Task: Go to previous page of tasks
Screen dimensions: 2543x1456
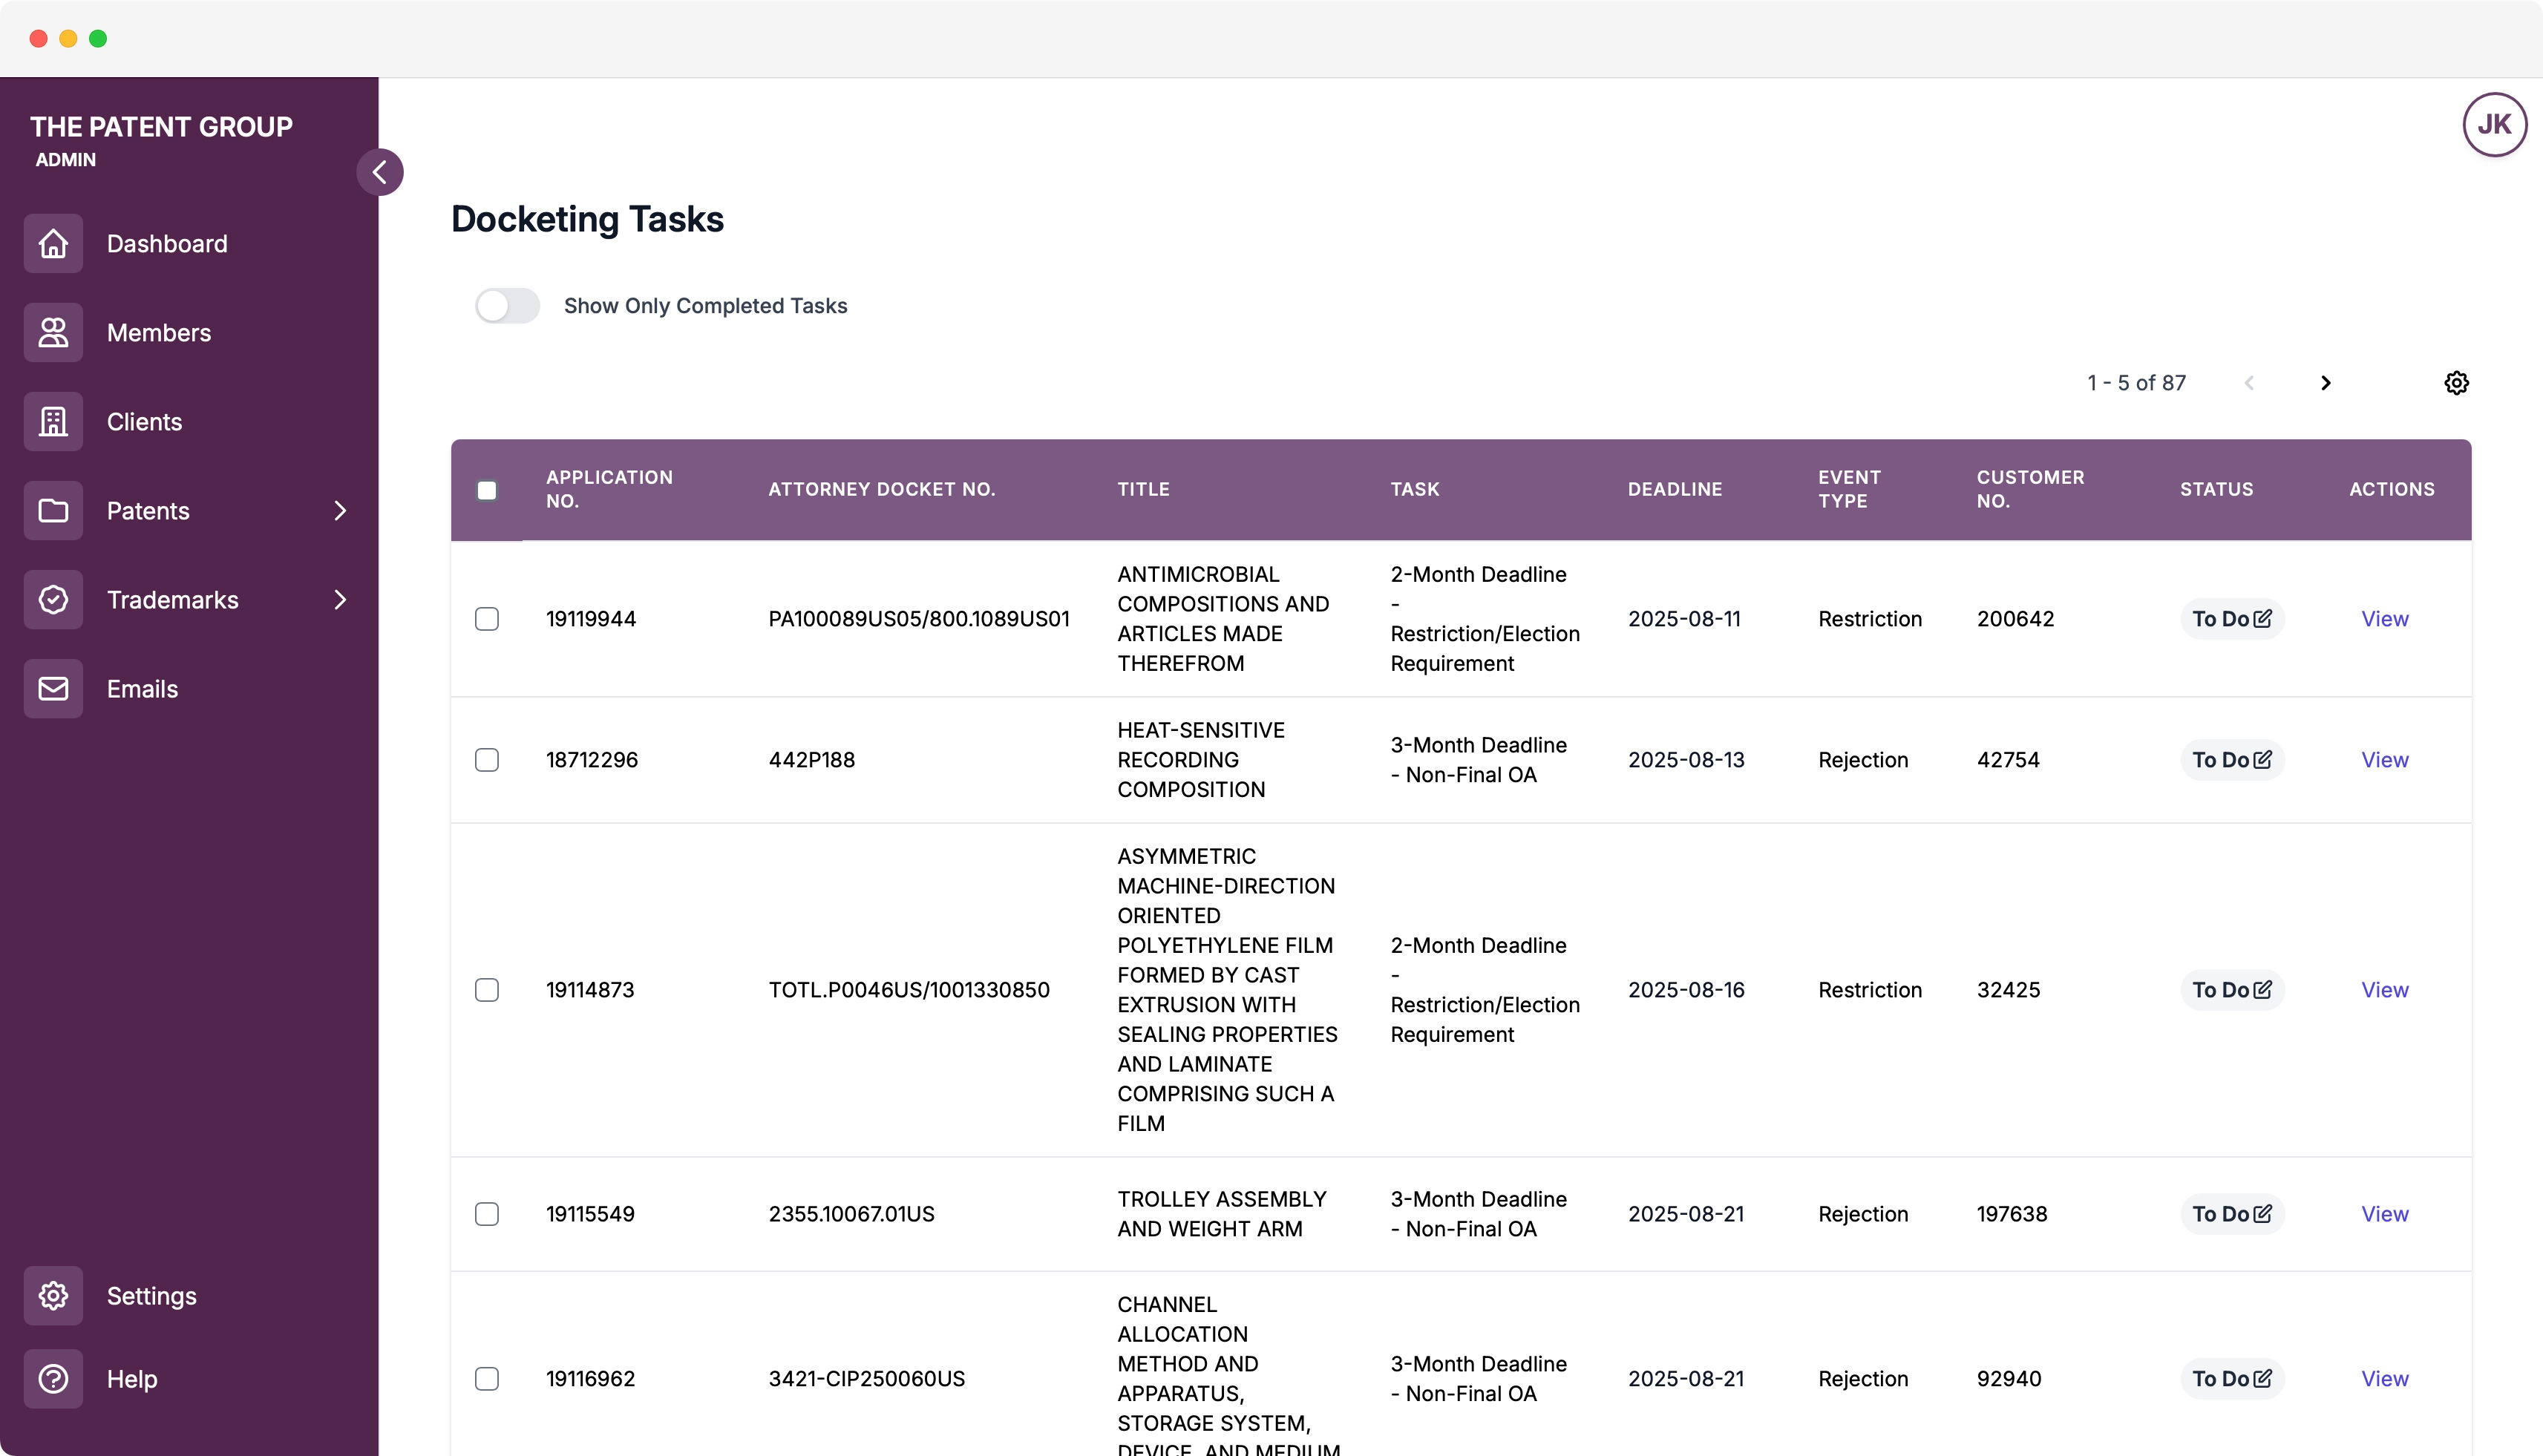Action: (x=2249, y=383)
